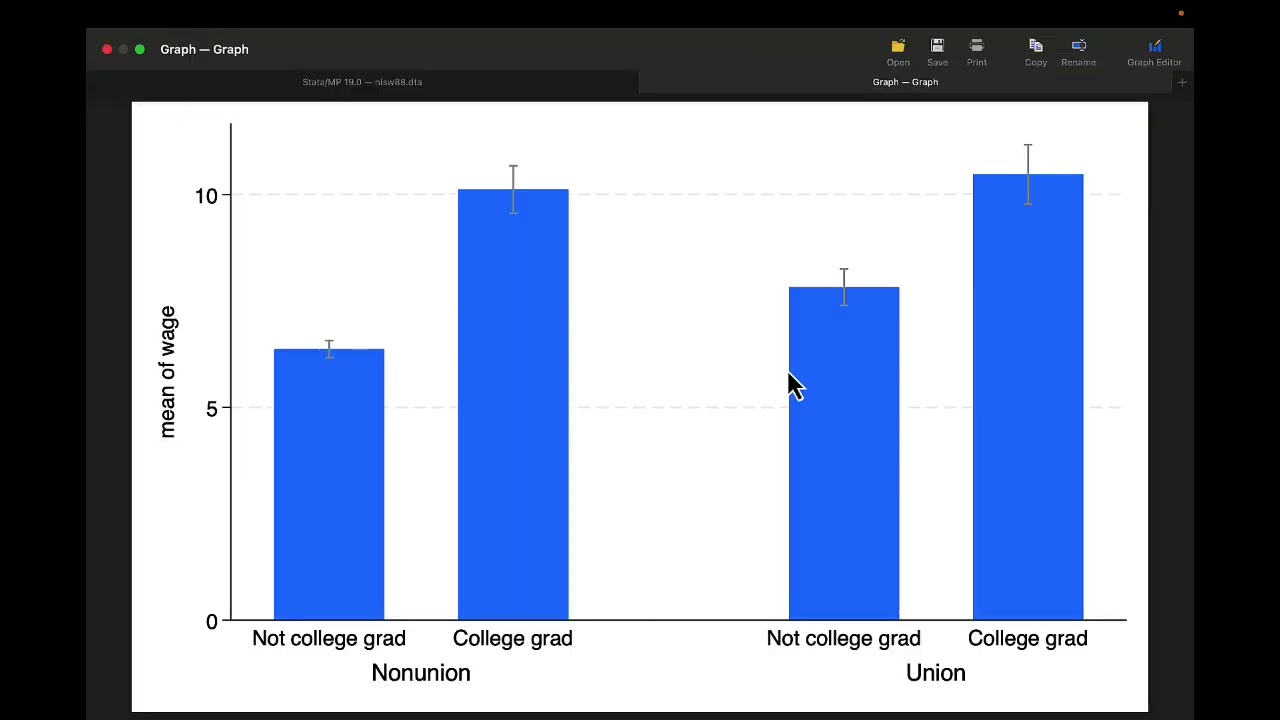Add a new tab with the plus button
The image size is (1280, 720).
tap(1182, 82)
